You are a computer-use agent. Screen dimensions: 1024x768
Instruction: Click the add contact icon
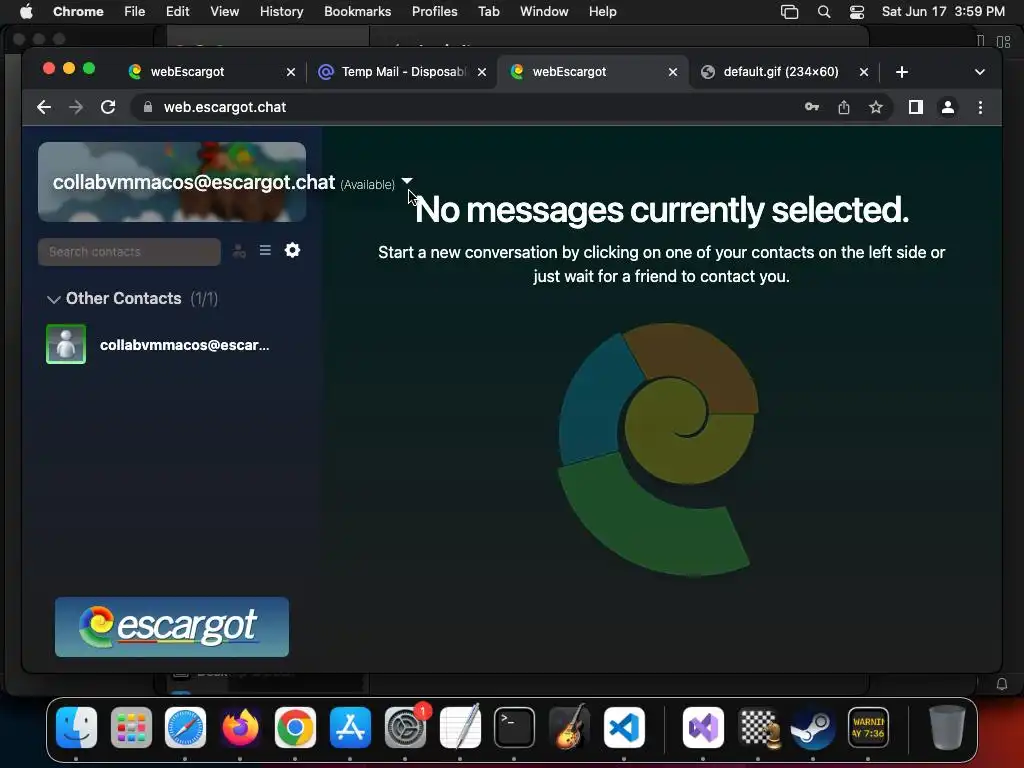point(239,251)
